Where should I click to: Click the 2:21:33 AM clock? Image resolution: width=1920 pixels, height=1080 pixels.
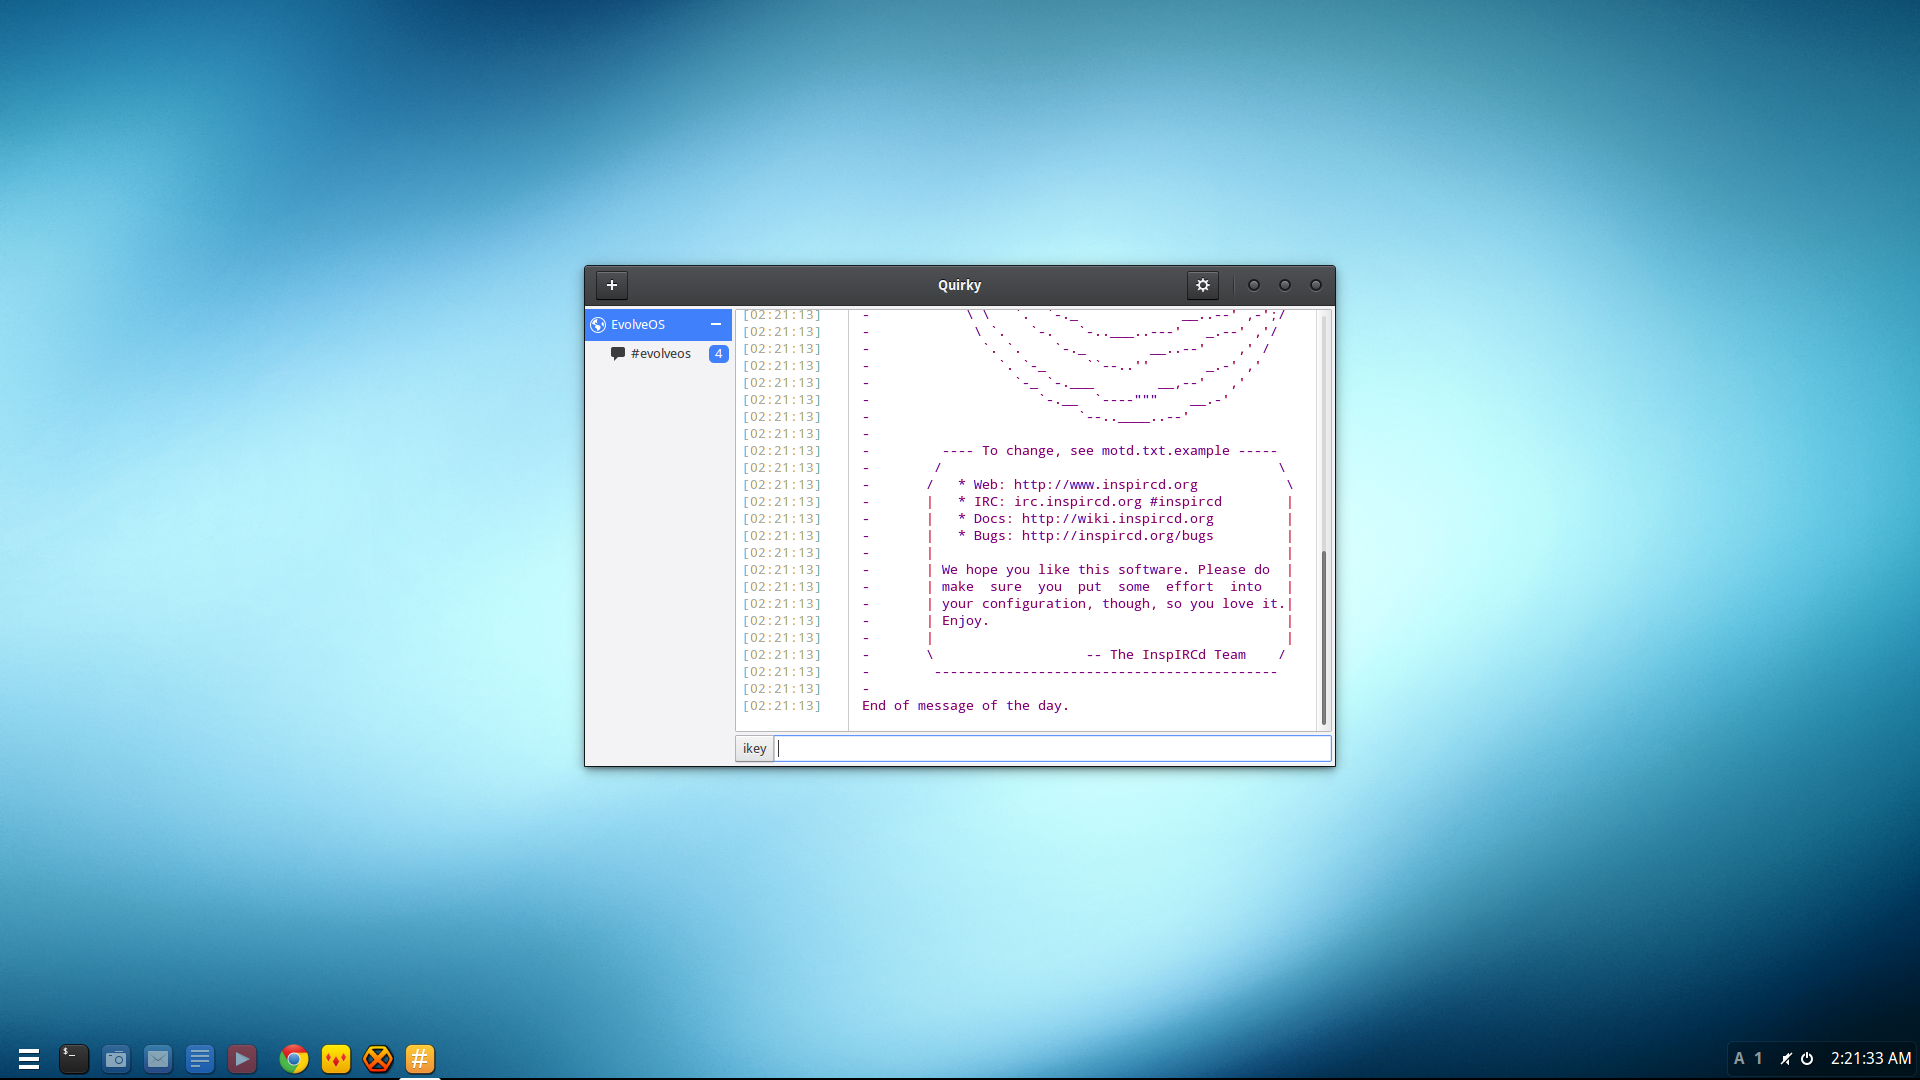point(1871,1059)
